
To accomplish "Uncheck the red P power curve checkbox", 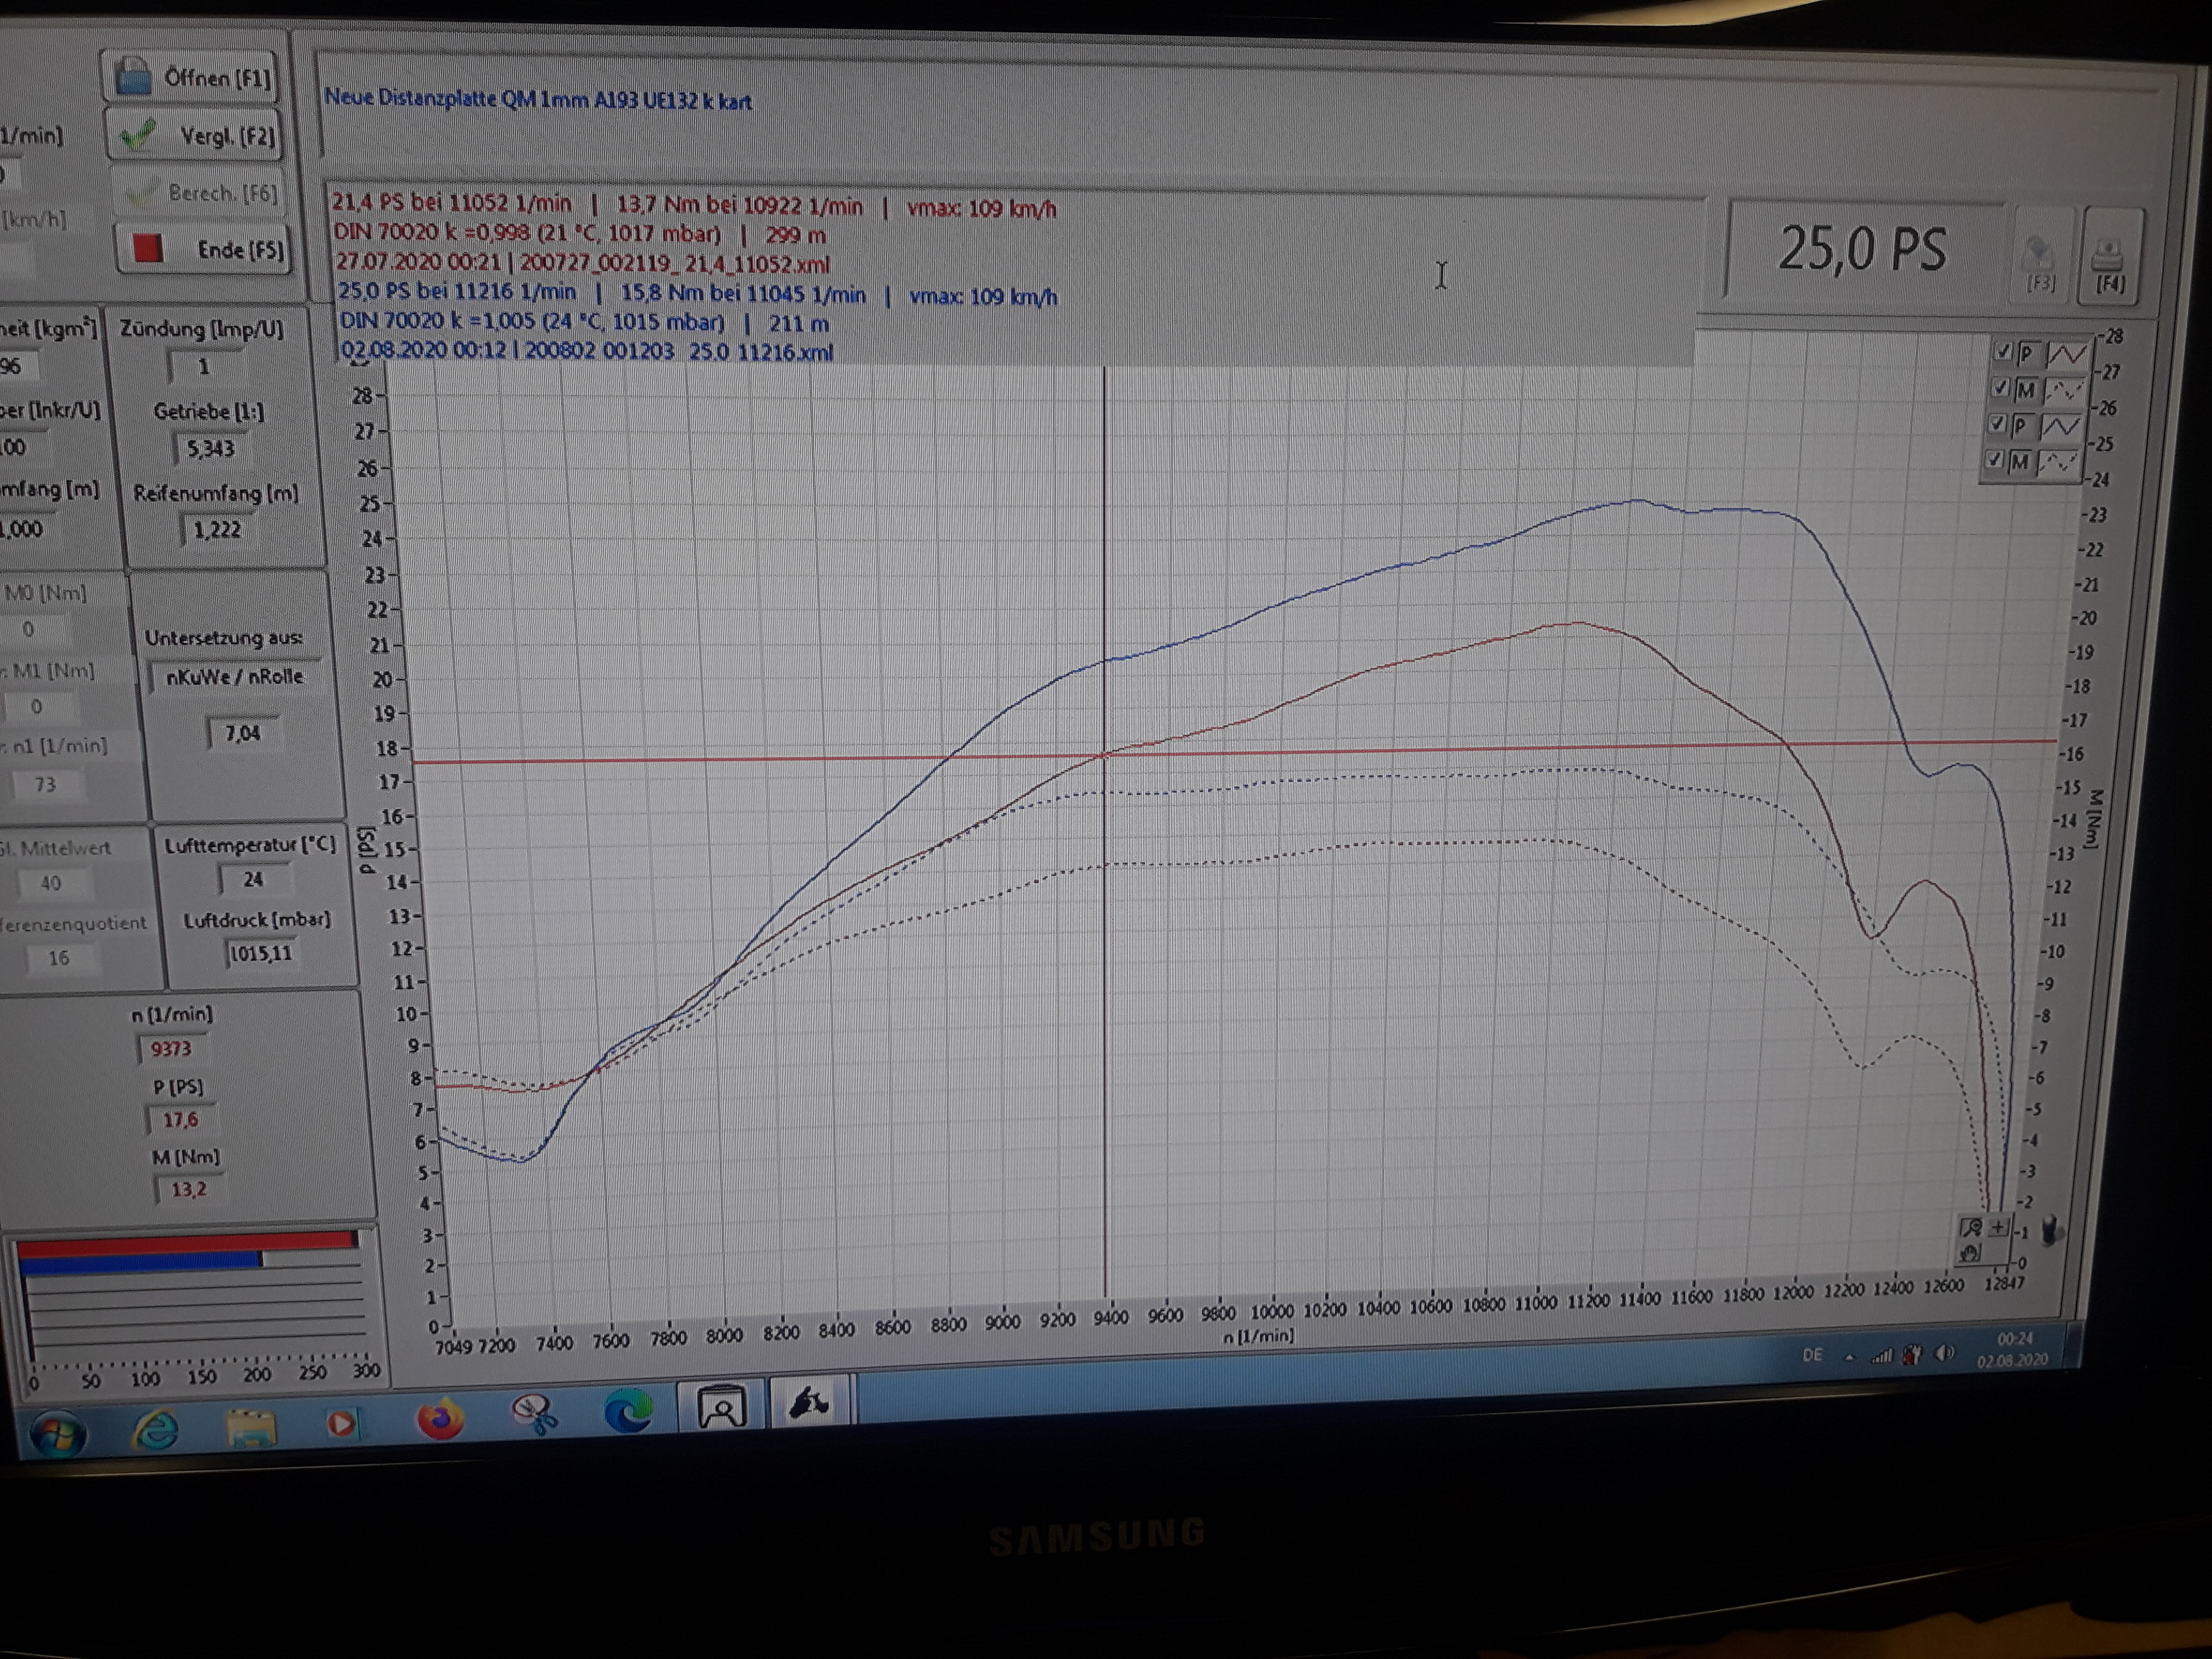I will tap(2003, 352).
